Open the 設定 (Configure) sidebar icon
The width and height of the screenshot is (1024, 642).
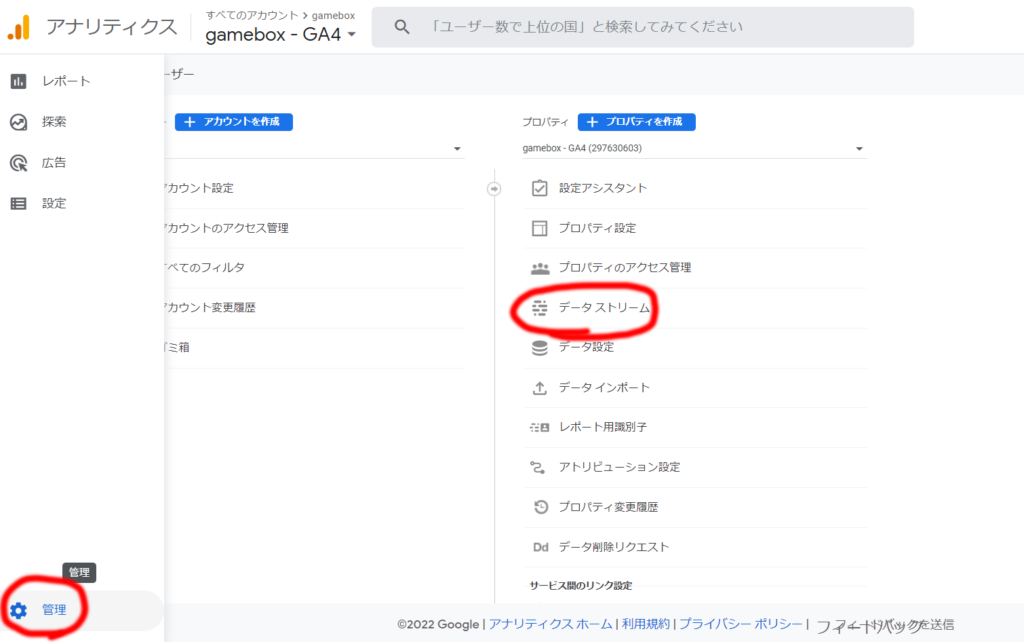pos(18,203)
